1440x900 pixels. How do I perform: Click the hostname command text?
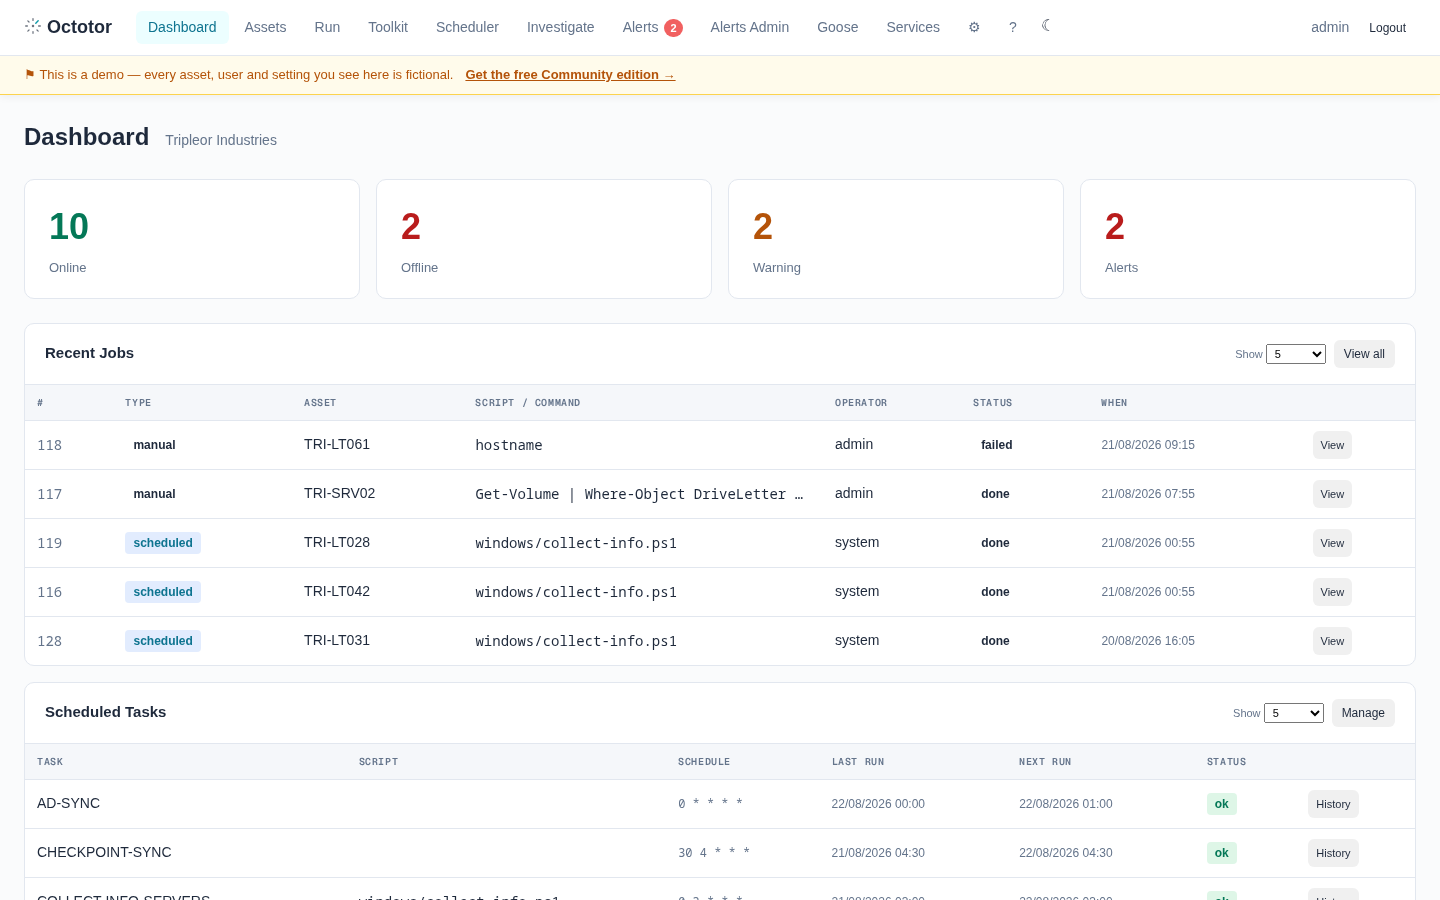click(509, 445)
